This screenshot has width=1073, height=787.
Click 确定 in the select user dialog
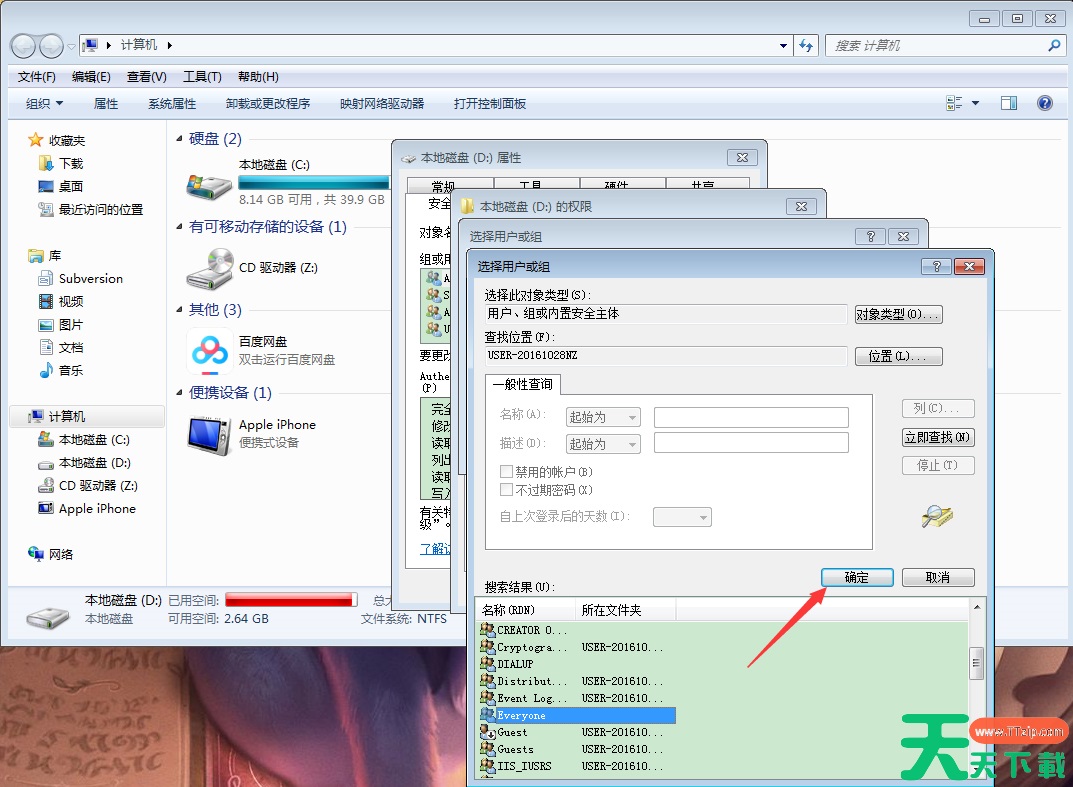[x=857, y=578]
